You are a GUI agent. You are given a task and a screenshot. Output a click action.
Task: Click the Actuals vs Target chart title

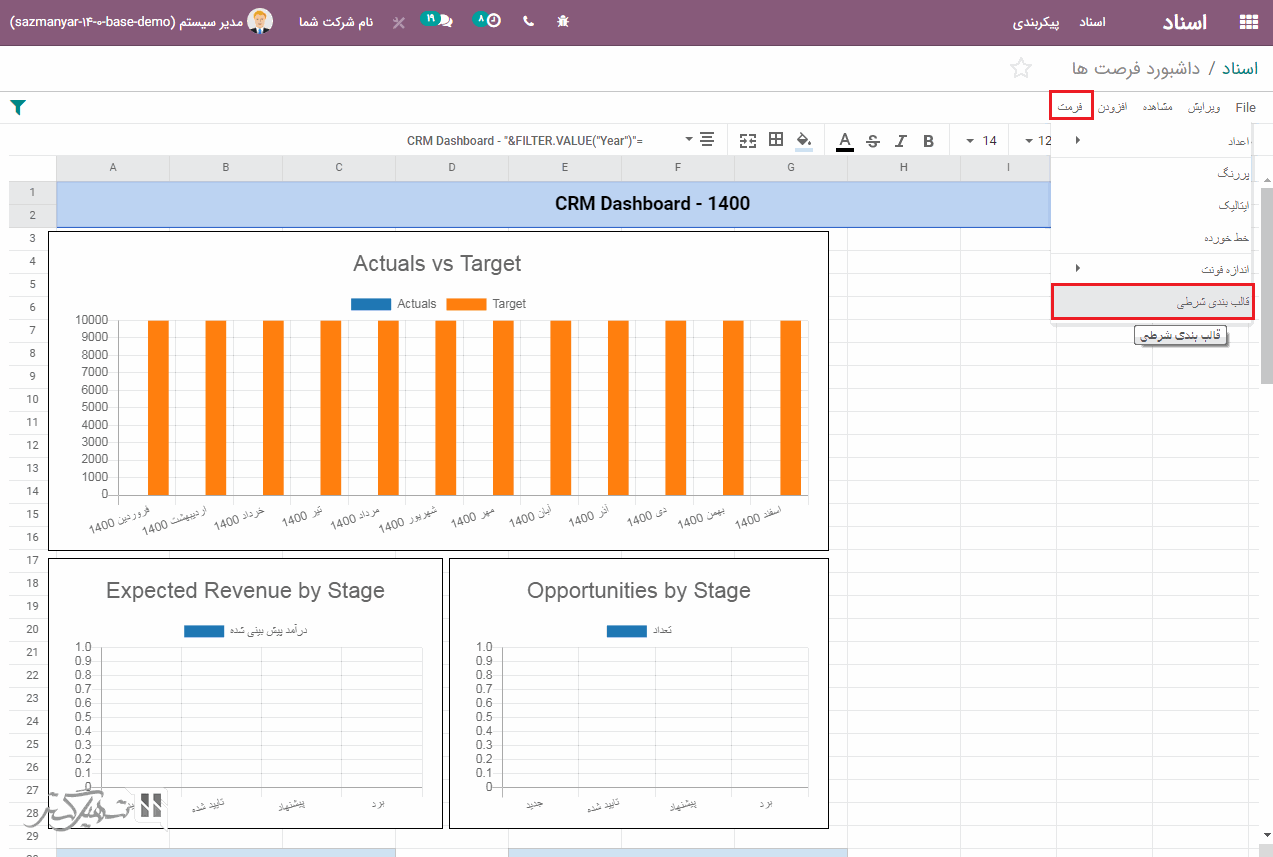click(437, 264)
